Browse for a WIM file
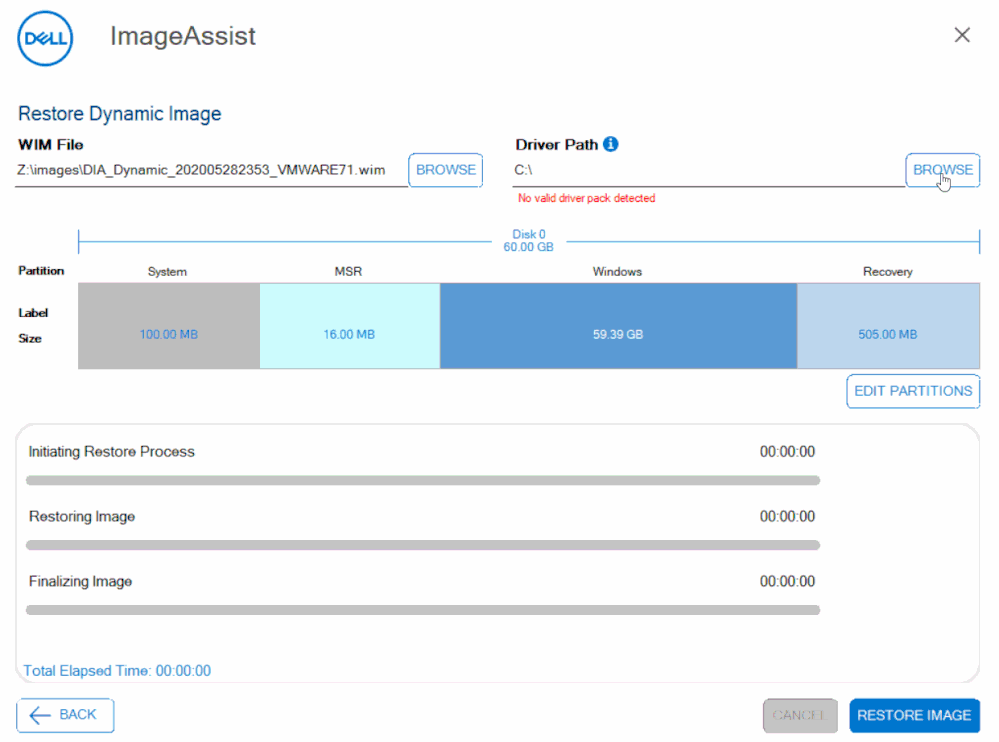999x742 pixels. pyautogui.click(x=445, y=170)
